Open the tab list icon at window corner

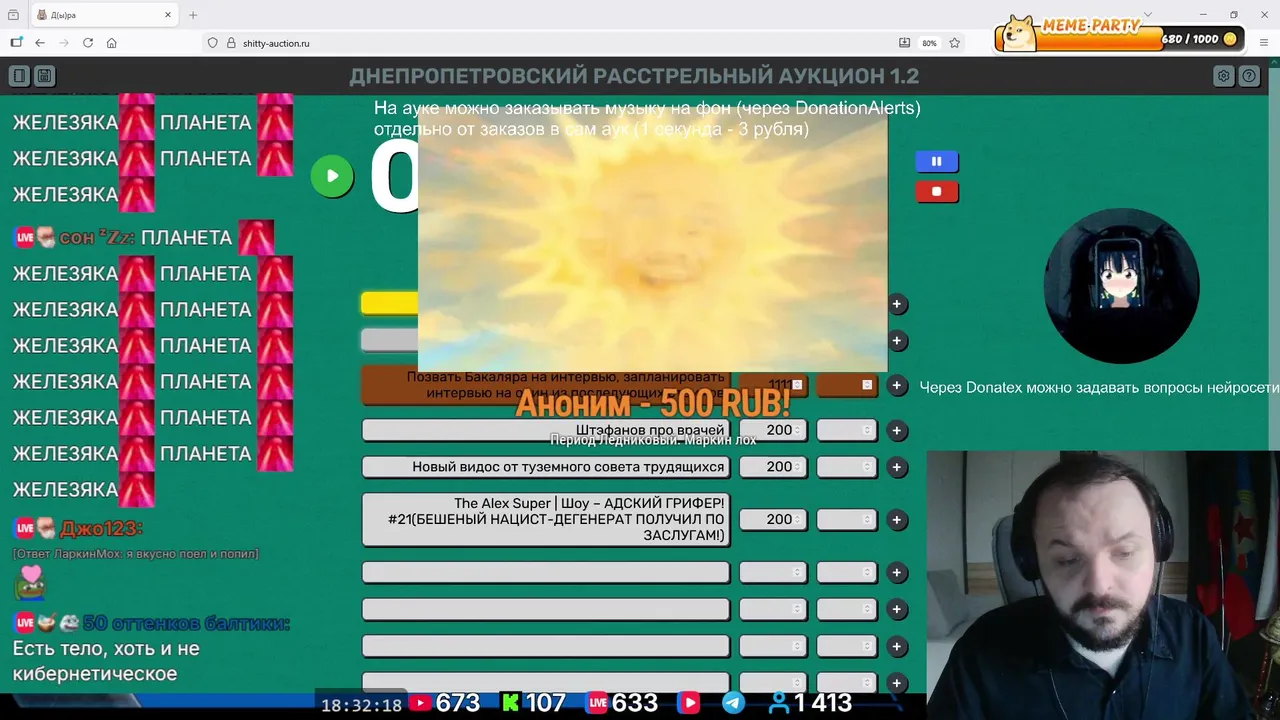tap(13, 15)
